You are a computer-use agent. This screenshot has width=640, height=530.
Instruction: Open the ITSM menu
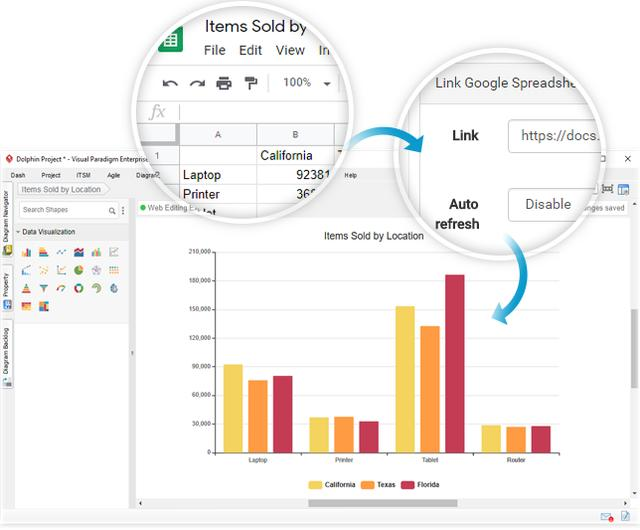click(x=83, y=175)
